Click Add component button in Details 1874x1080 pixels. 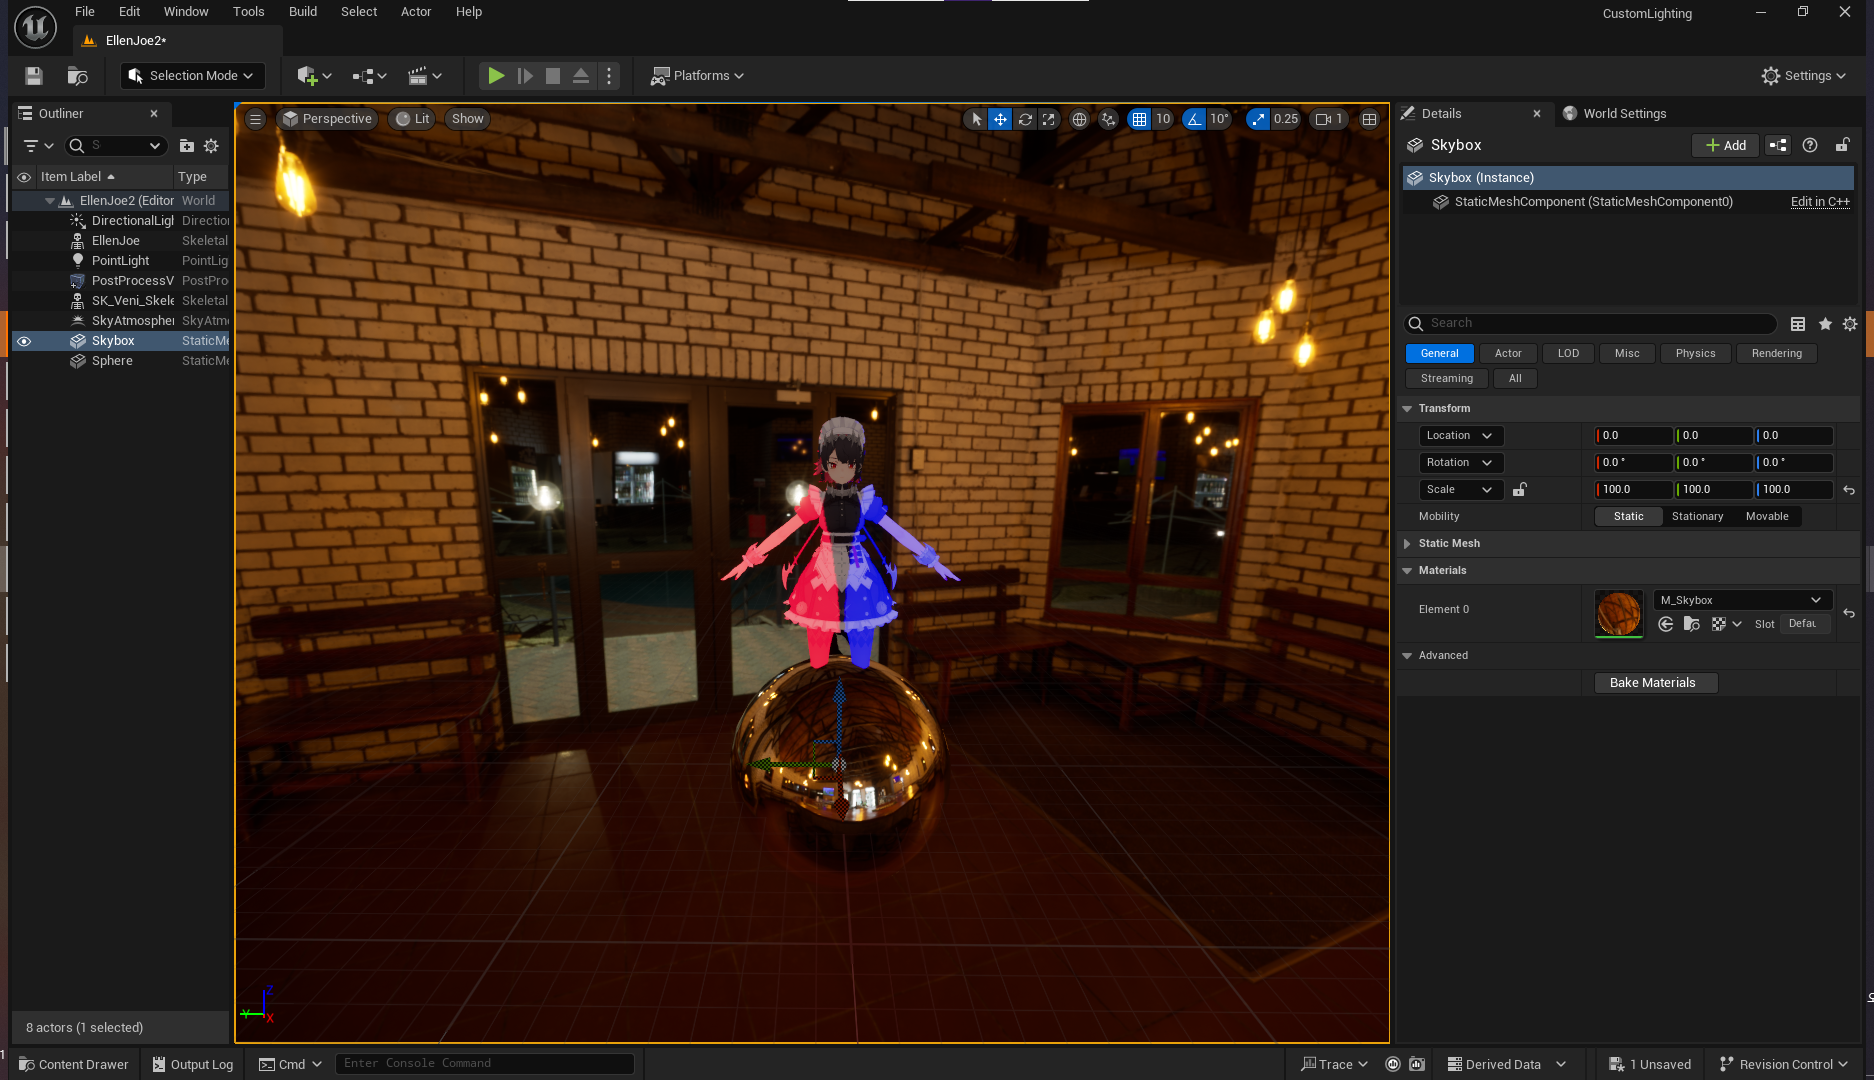pyautogui.click(x=1726, y=146)
